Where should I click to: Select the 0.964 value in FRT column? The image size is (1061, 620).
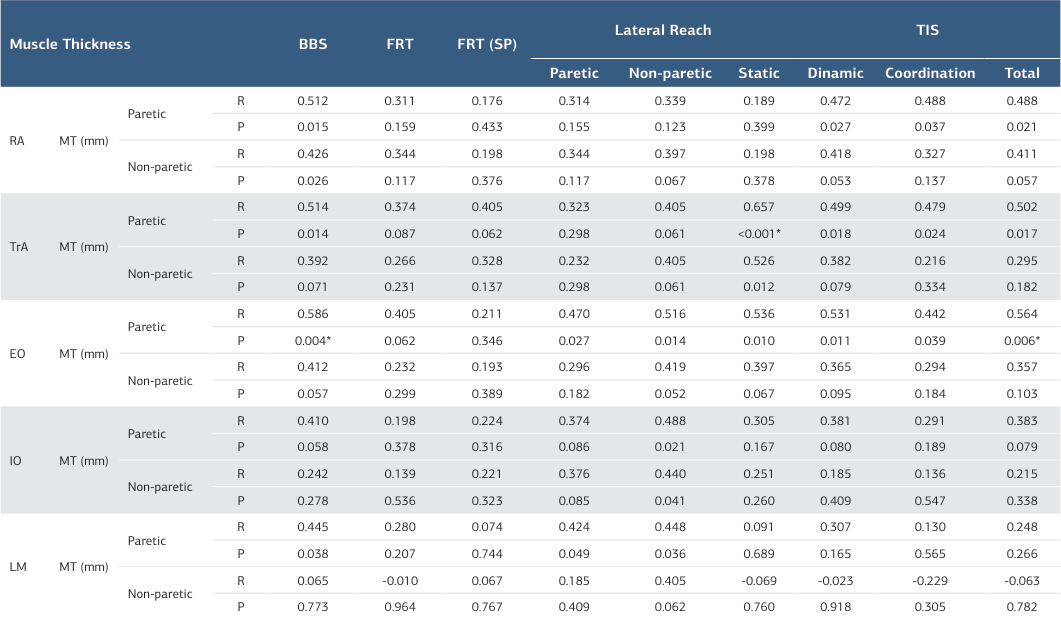400,608
